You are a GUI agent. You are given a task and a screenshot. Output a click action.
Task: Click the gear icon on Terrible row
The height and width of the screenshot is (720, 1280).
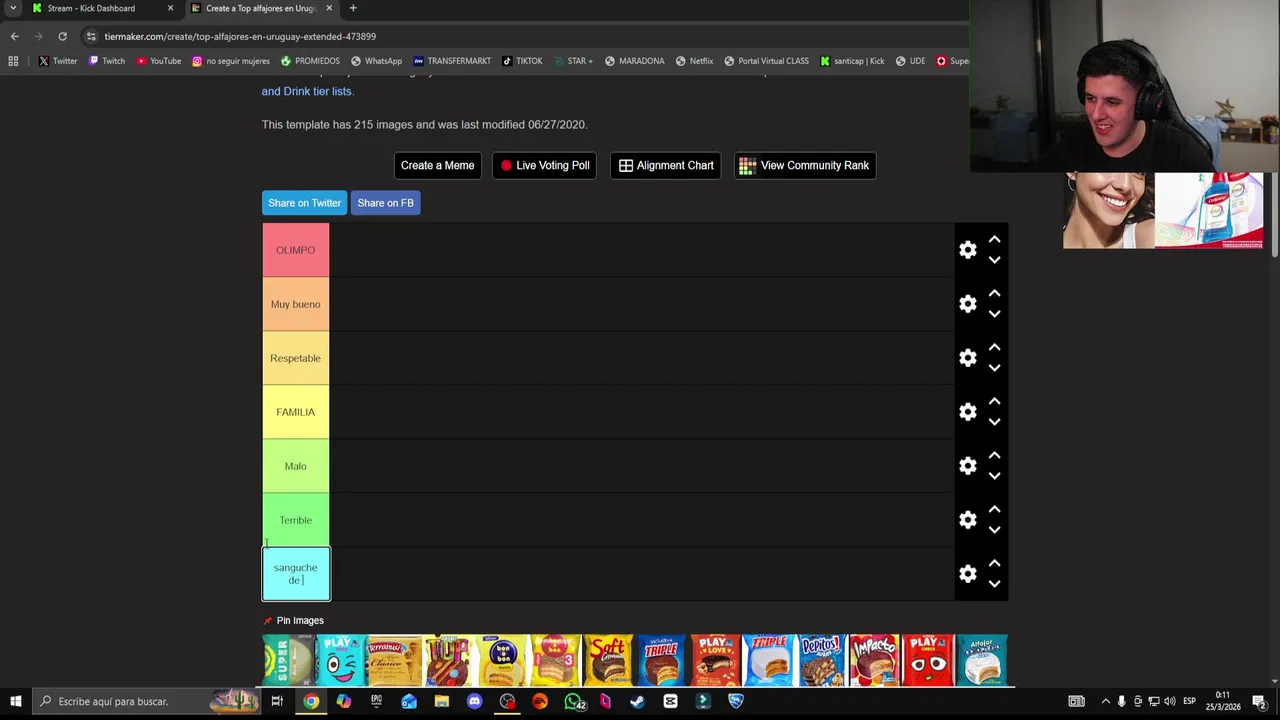tap(967, 520)
